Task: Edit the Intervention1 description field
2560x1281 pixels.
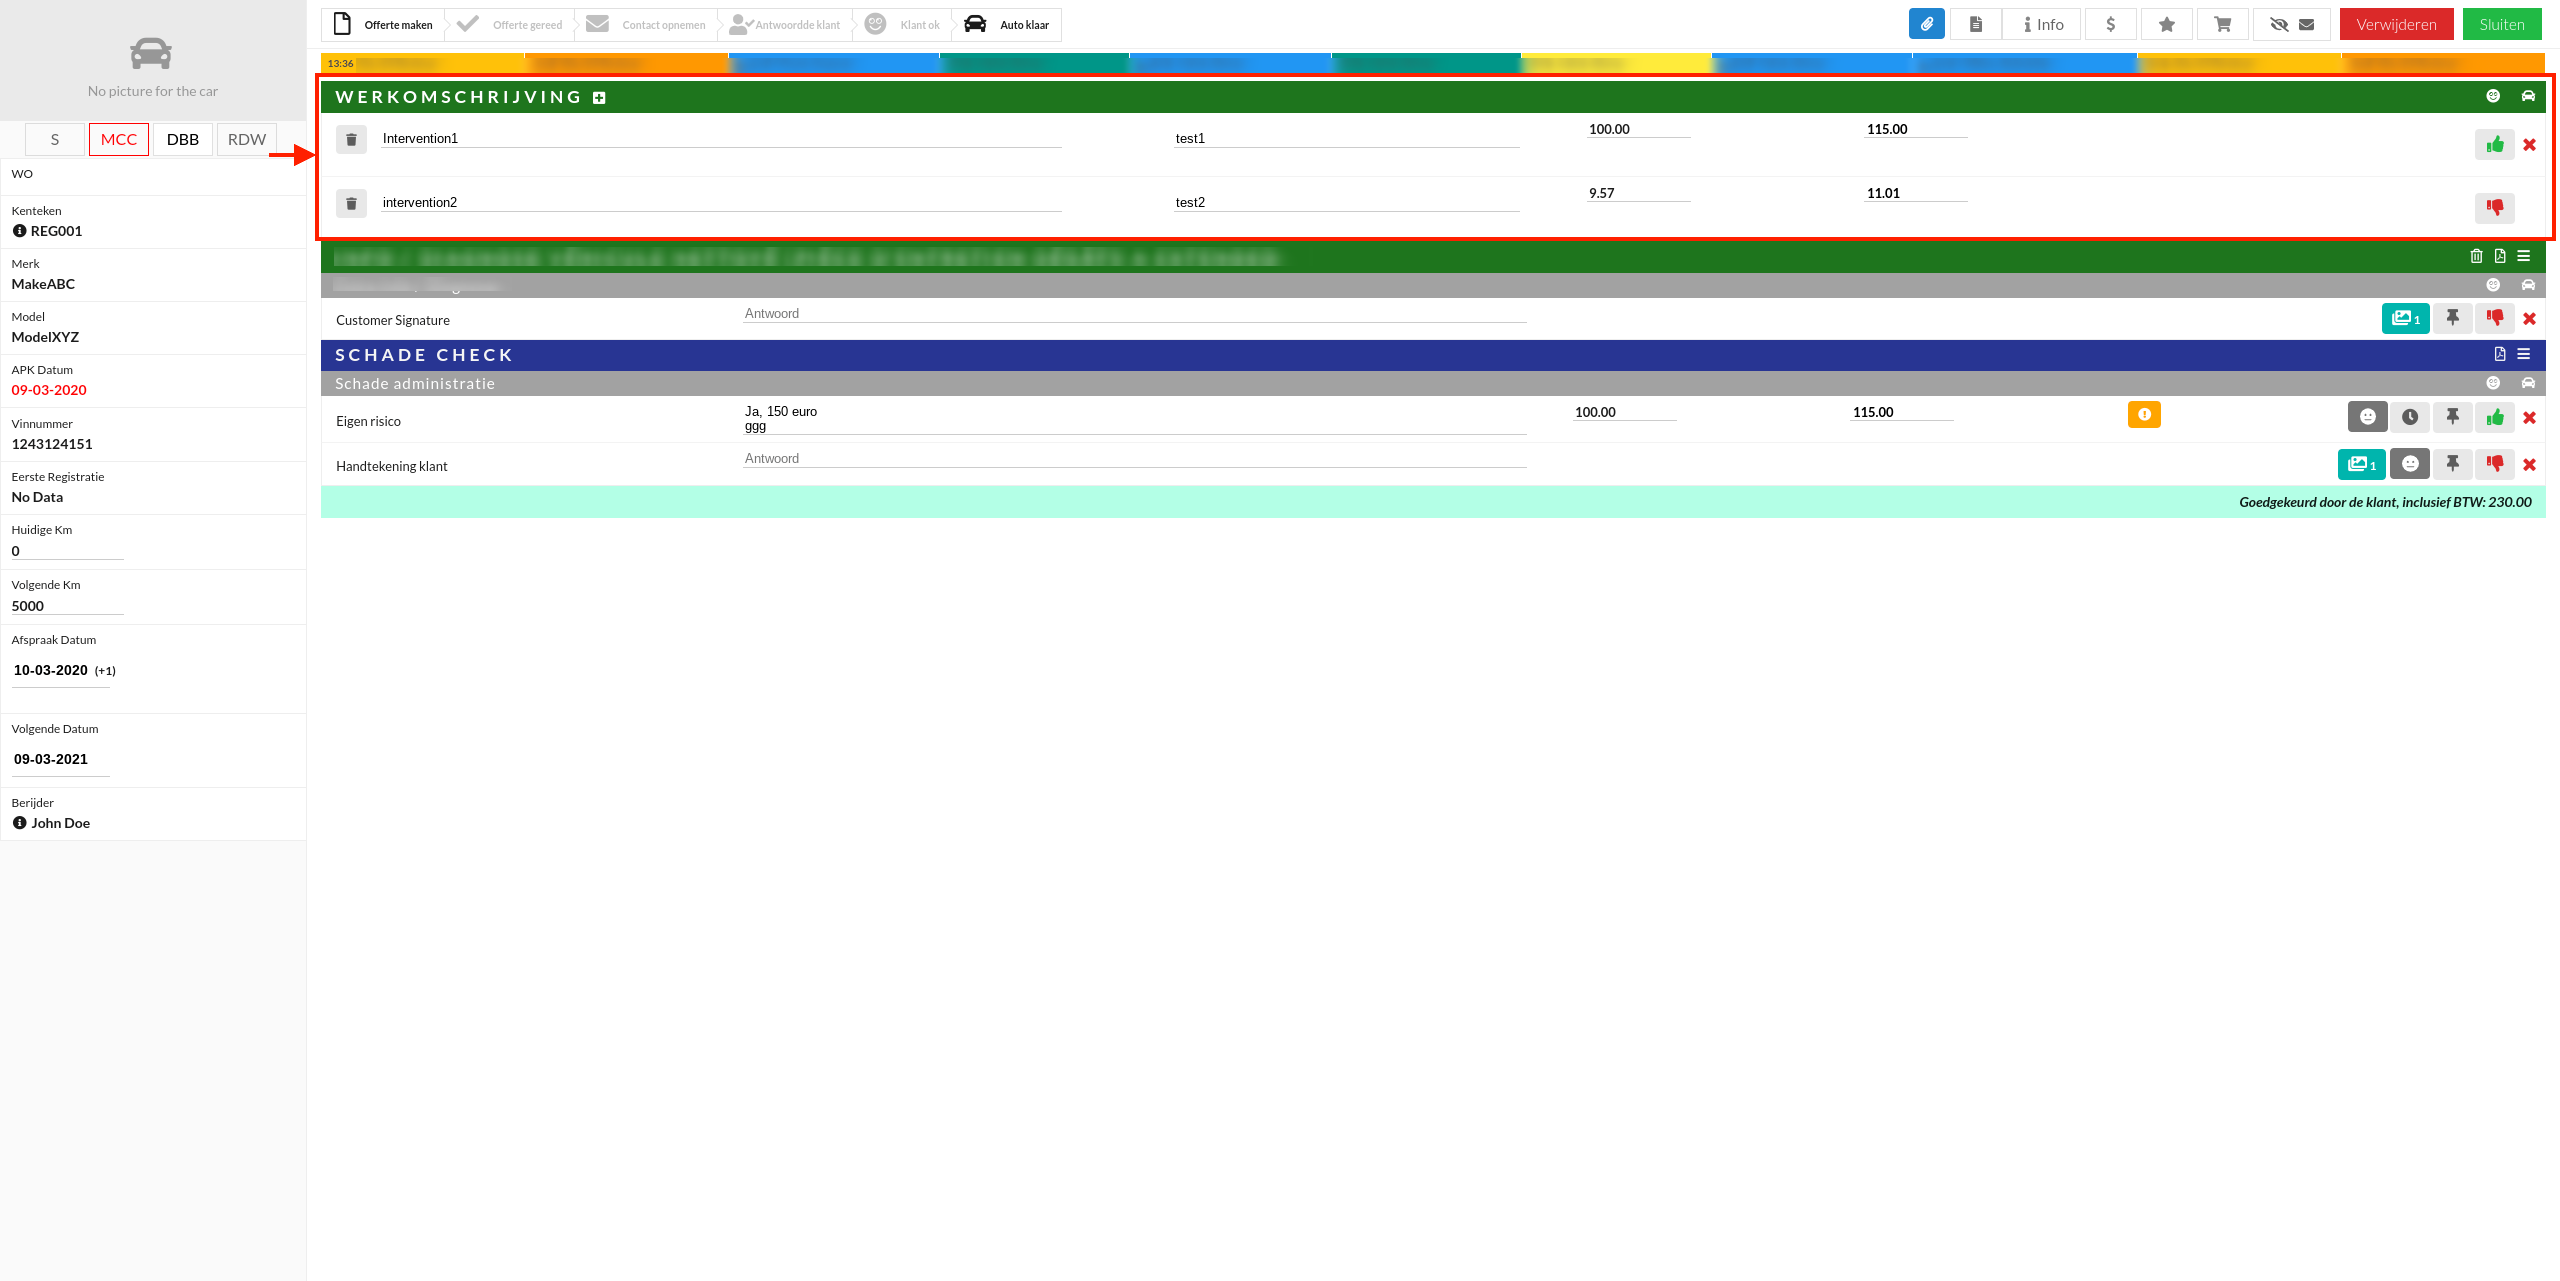Action: 721,139
